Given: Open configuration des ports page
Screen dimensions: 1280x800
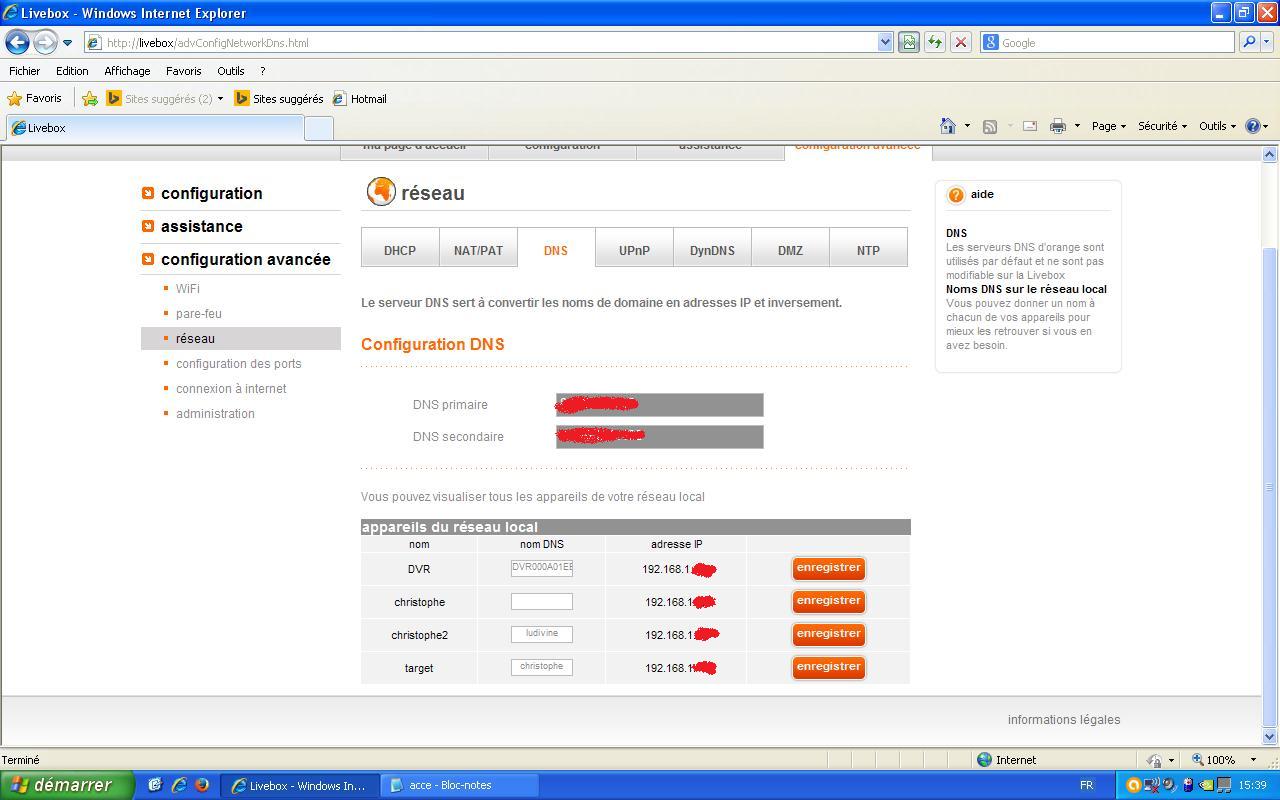Looking at the screenshot, I should pos(238,363).
